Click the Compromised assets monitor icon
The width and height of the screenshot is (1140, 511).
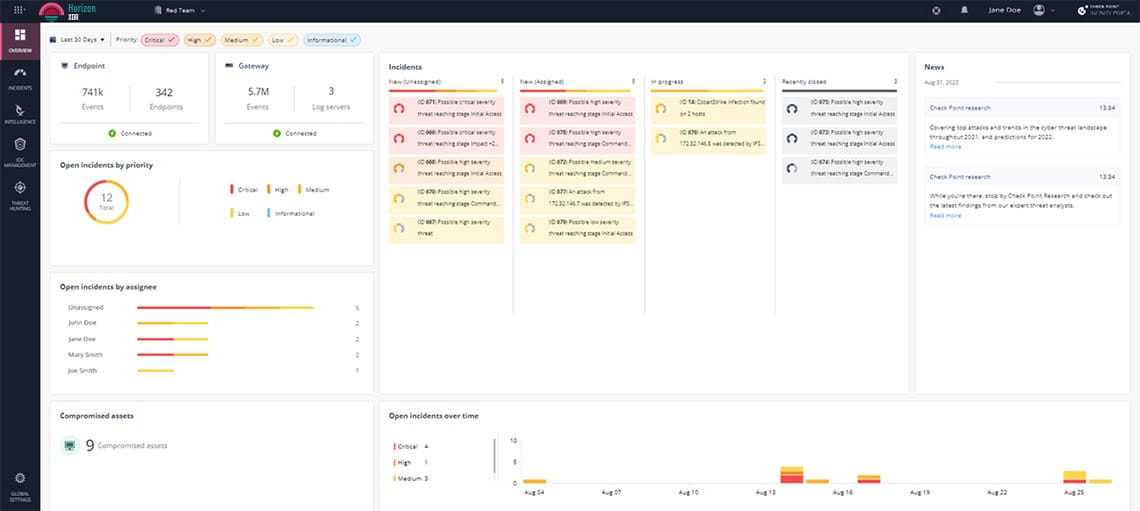[x=70, y=445]
